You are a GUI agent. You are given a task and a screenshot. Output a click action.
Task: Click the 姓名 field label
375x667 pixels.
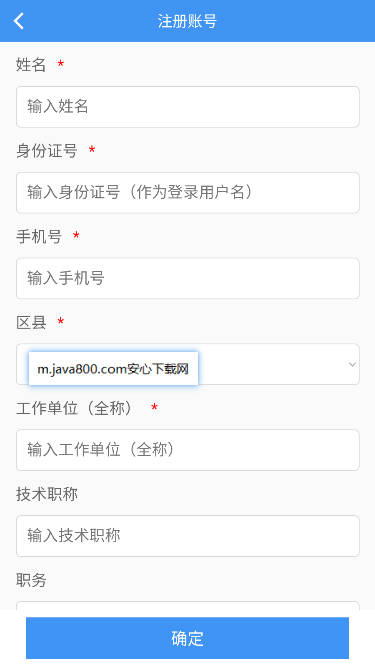click(31, 65)
